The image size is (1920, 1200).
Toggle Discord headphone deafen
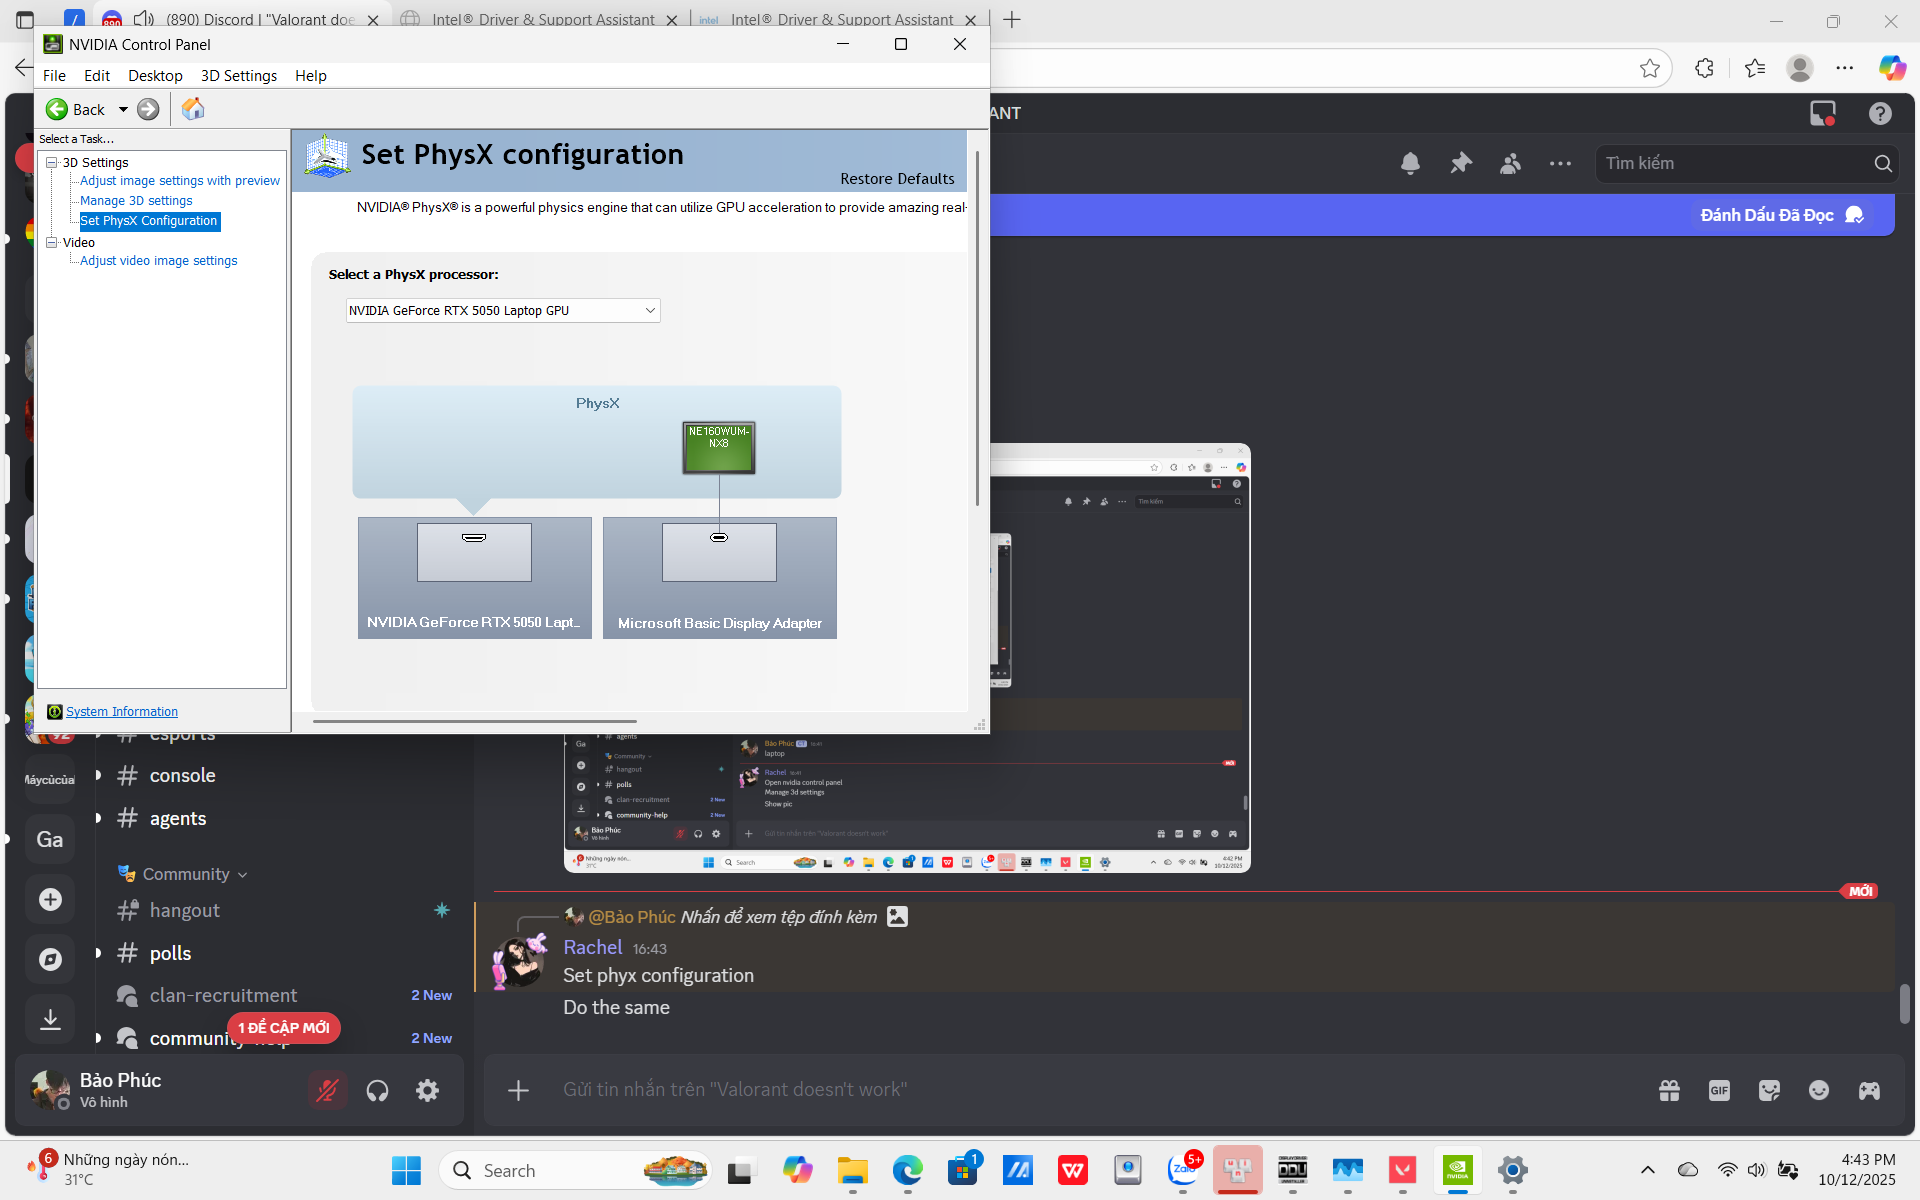[x=377, y=1090]
